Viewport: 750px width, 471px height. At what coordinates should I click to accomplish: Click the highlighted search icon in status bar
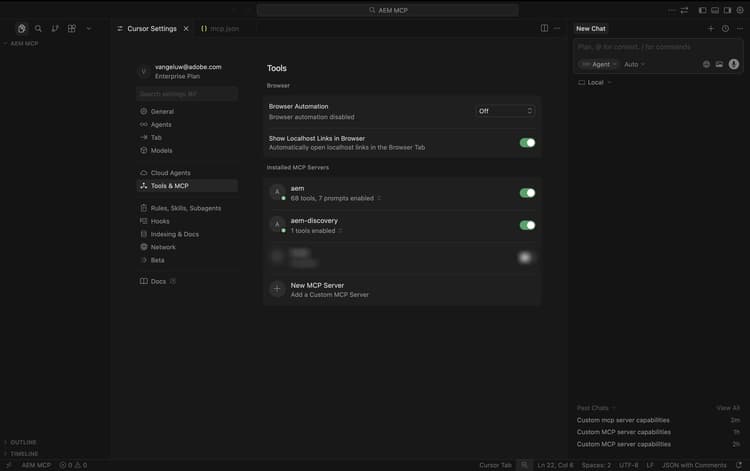point(524,465)
